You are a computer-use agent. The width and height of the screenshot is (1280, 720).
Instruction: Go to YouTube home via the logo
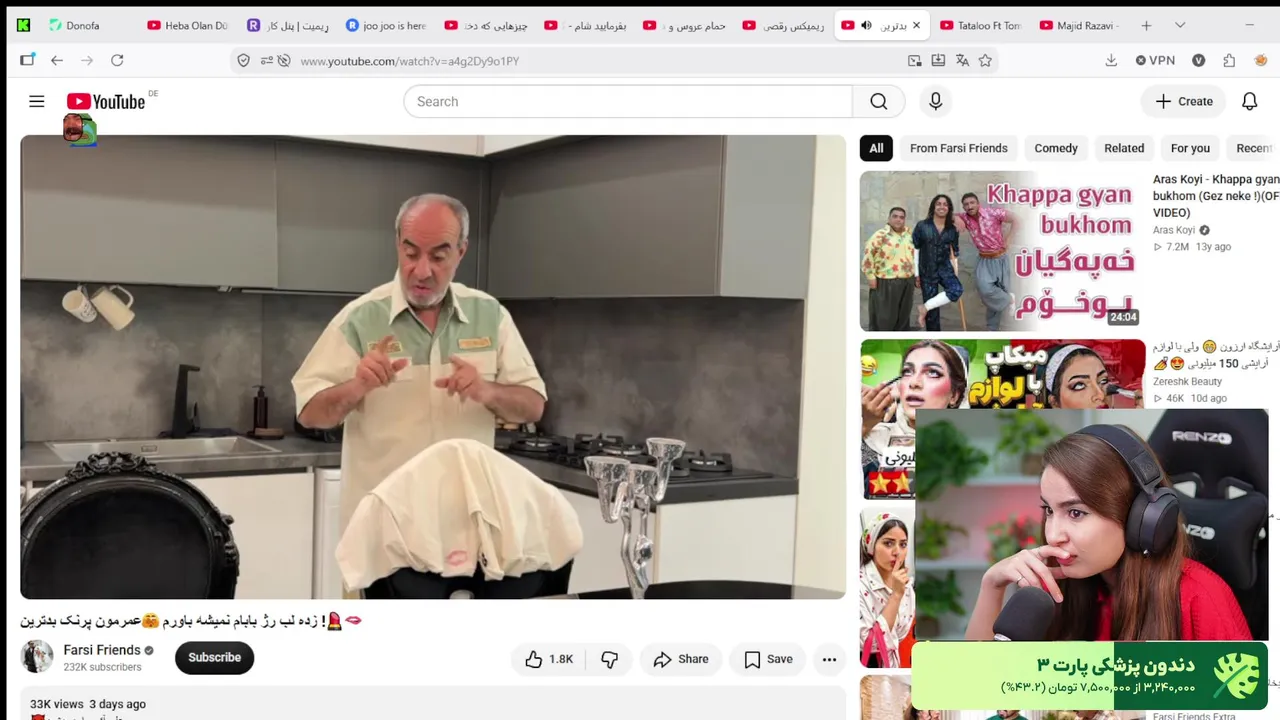[x=106, y=101]
